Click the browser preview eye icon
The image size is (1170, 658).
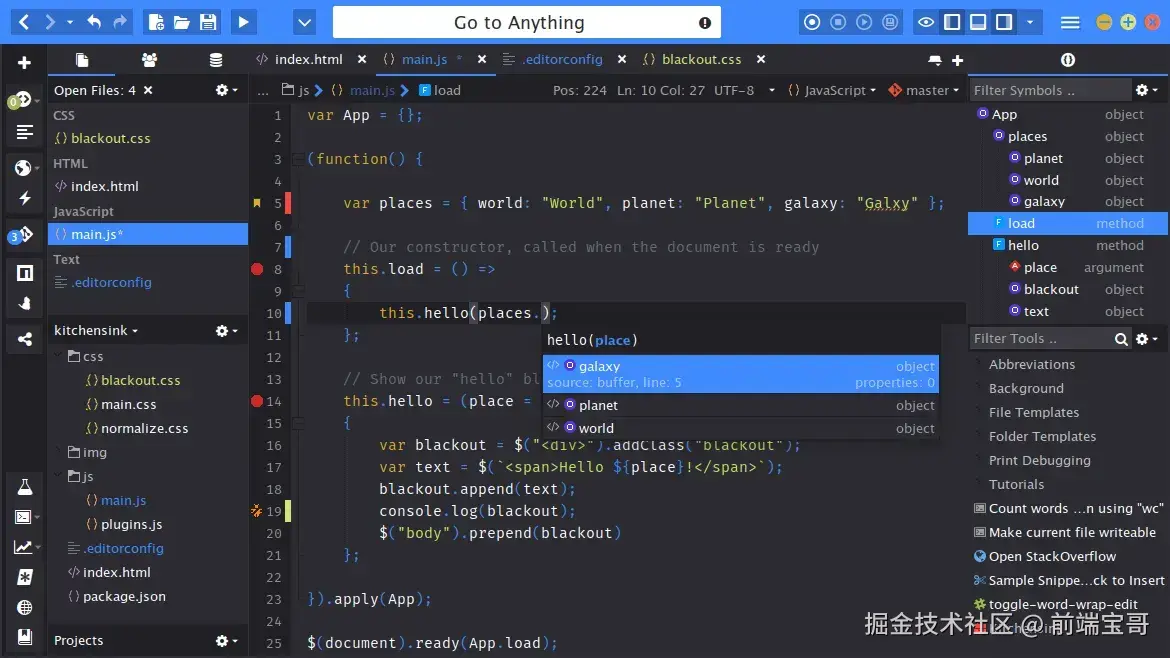[x=926, y=22]
